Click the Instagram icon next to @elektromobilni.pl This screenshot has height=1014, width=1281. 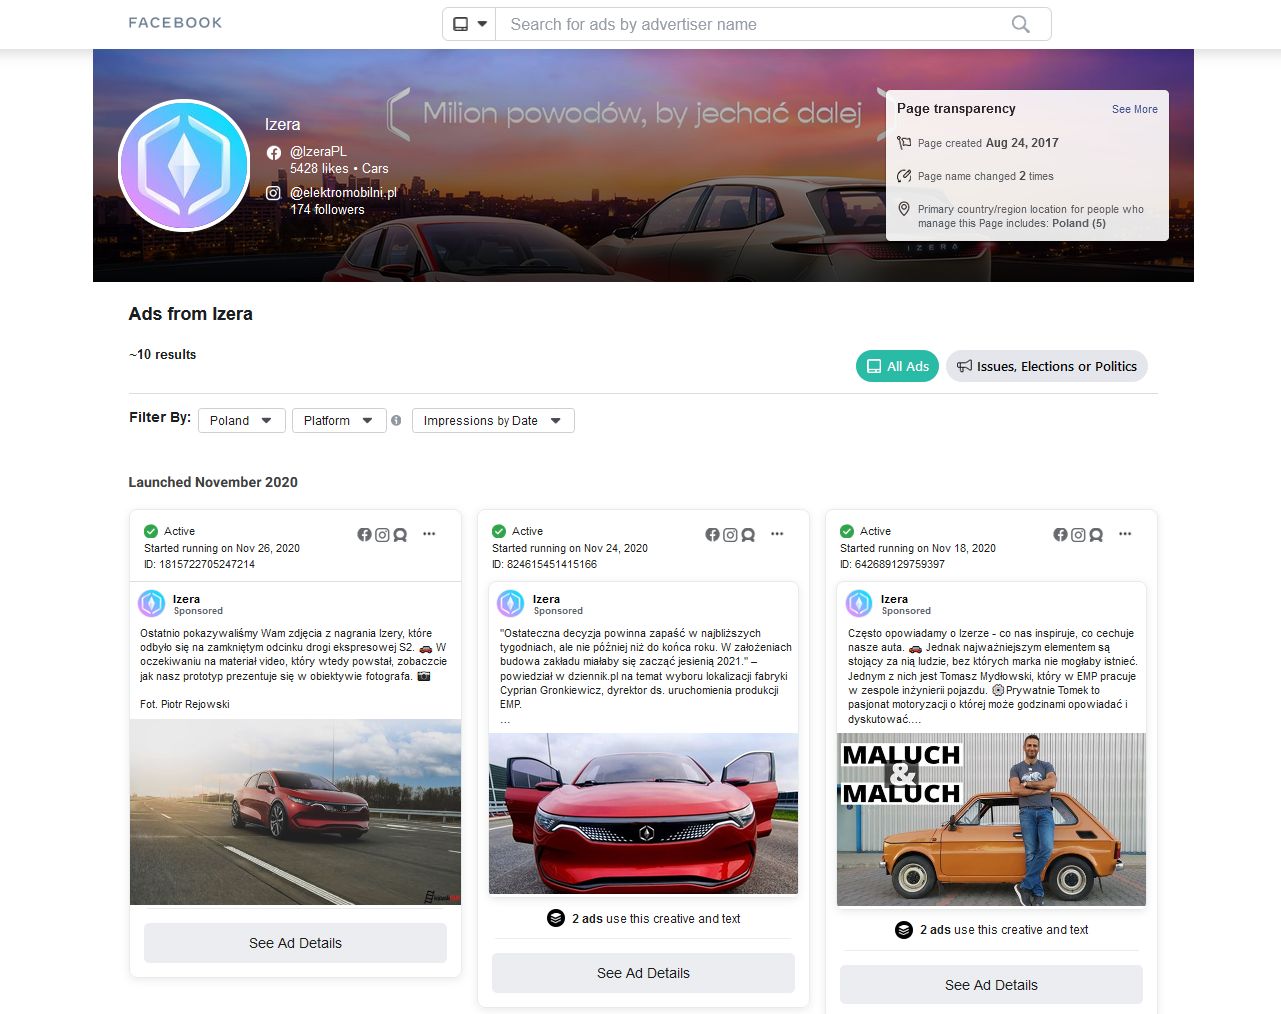(x=273, y=192)
